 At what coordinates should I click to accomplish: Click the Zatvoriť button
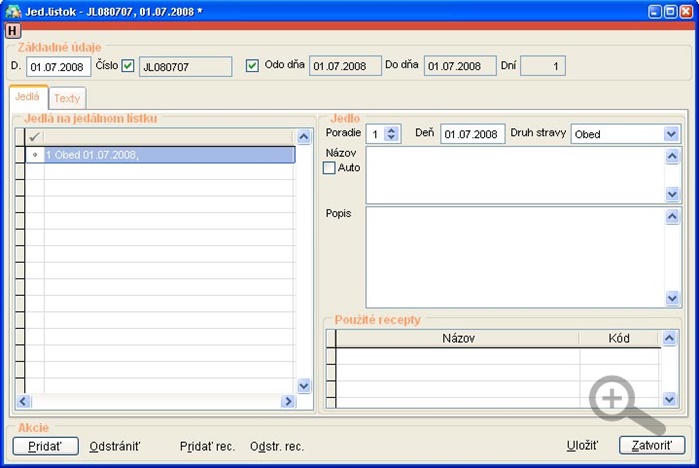click(652, 446)
